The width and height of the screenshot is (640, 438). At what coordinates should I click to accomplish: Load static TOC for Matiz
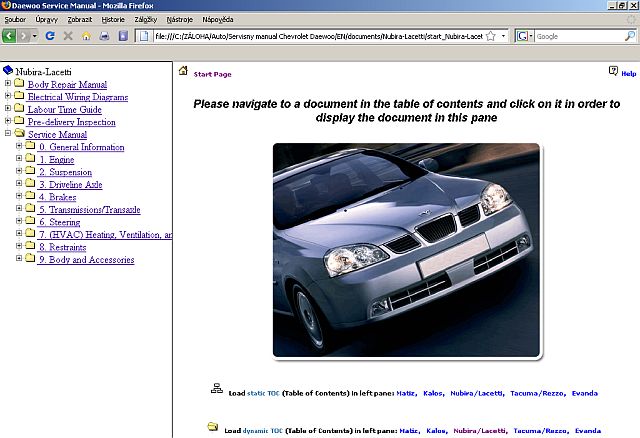pos(407,394)
